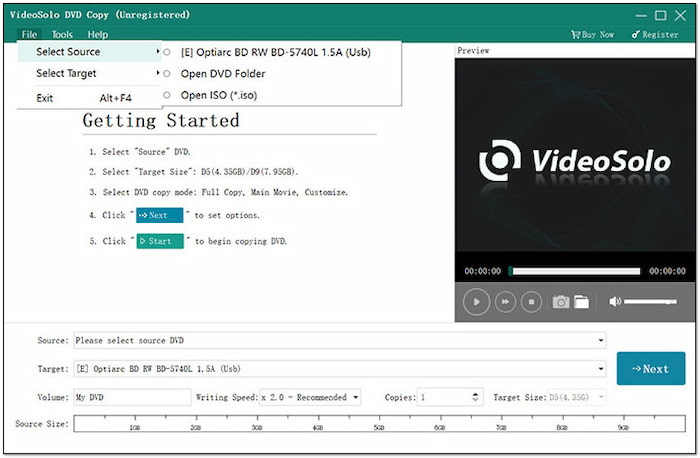Click the fast forward preview button
Screen dimensions: 700x458
(506, 301)
